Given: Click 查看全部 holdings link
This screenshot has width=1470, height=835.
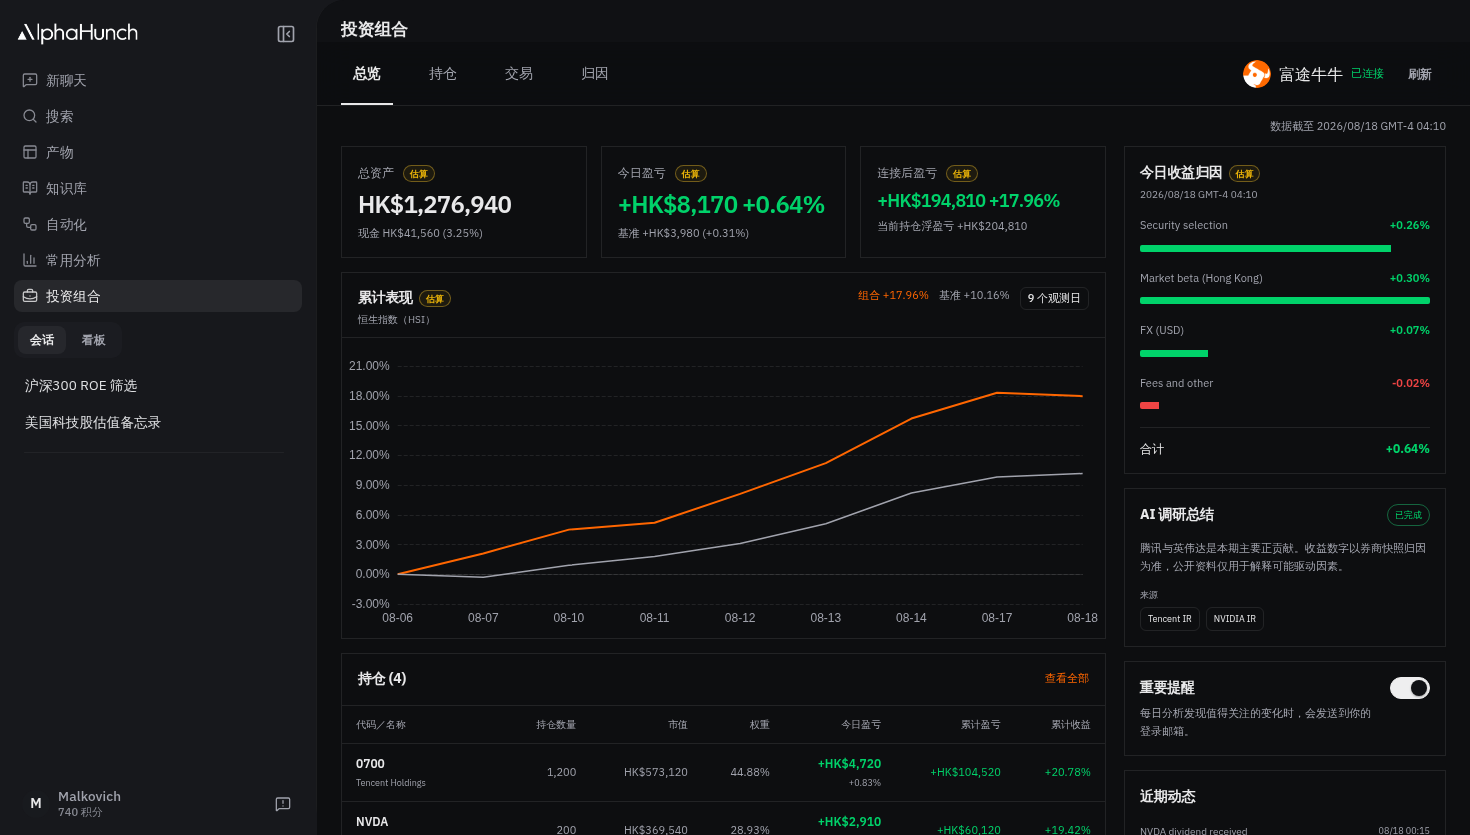Looking at the screenshot, I should 1067,678.
